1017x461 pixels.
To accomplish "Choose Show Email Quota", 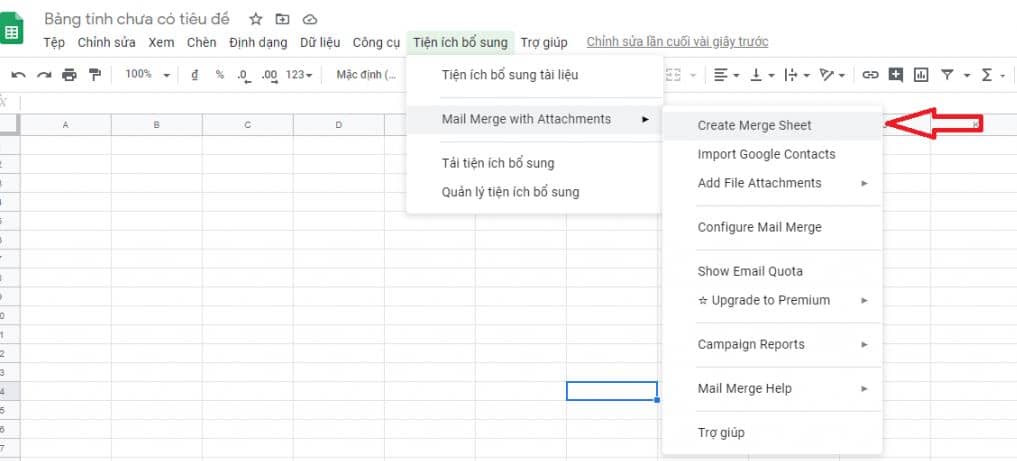I will 772,272.
